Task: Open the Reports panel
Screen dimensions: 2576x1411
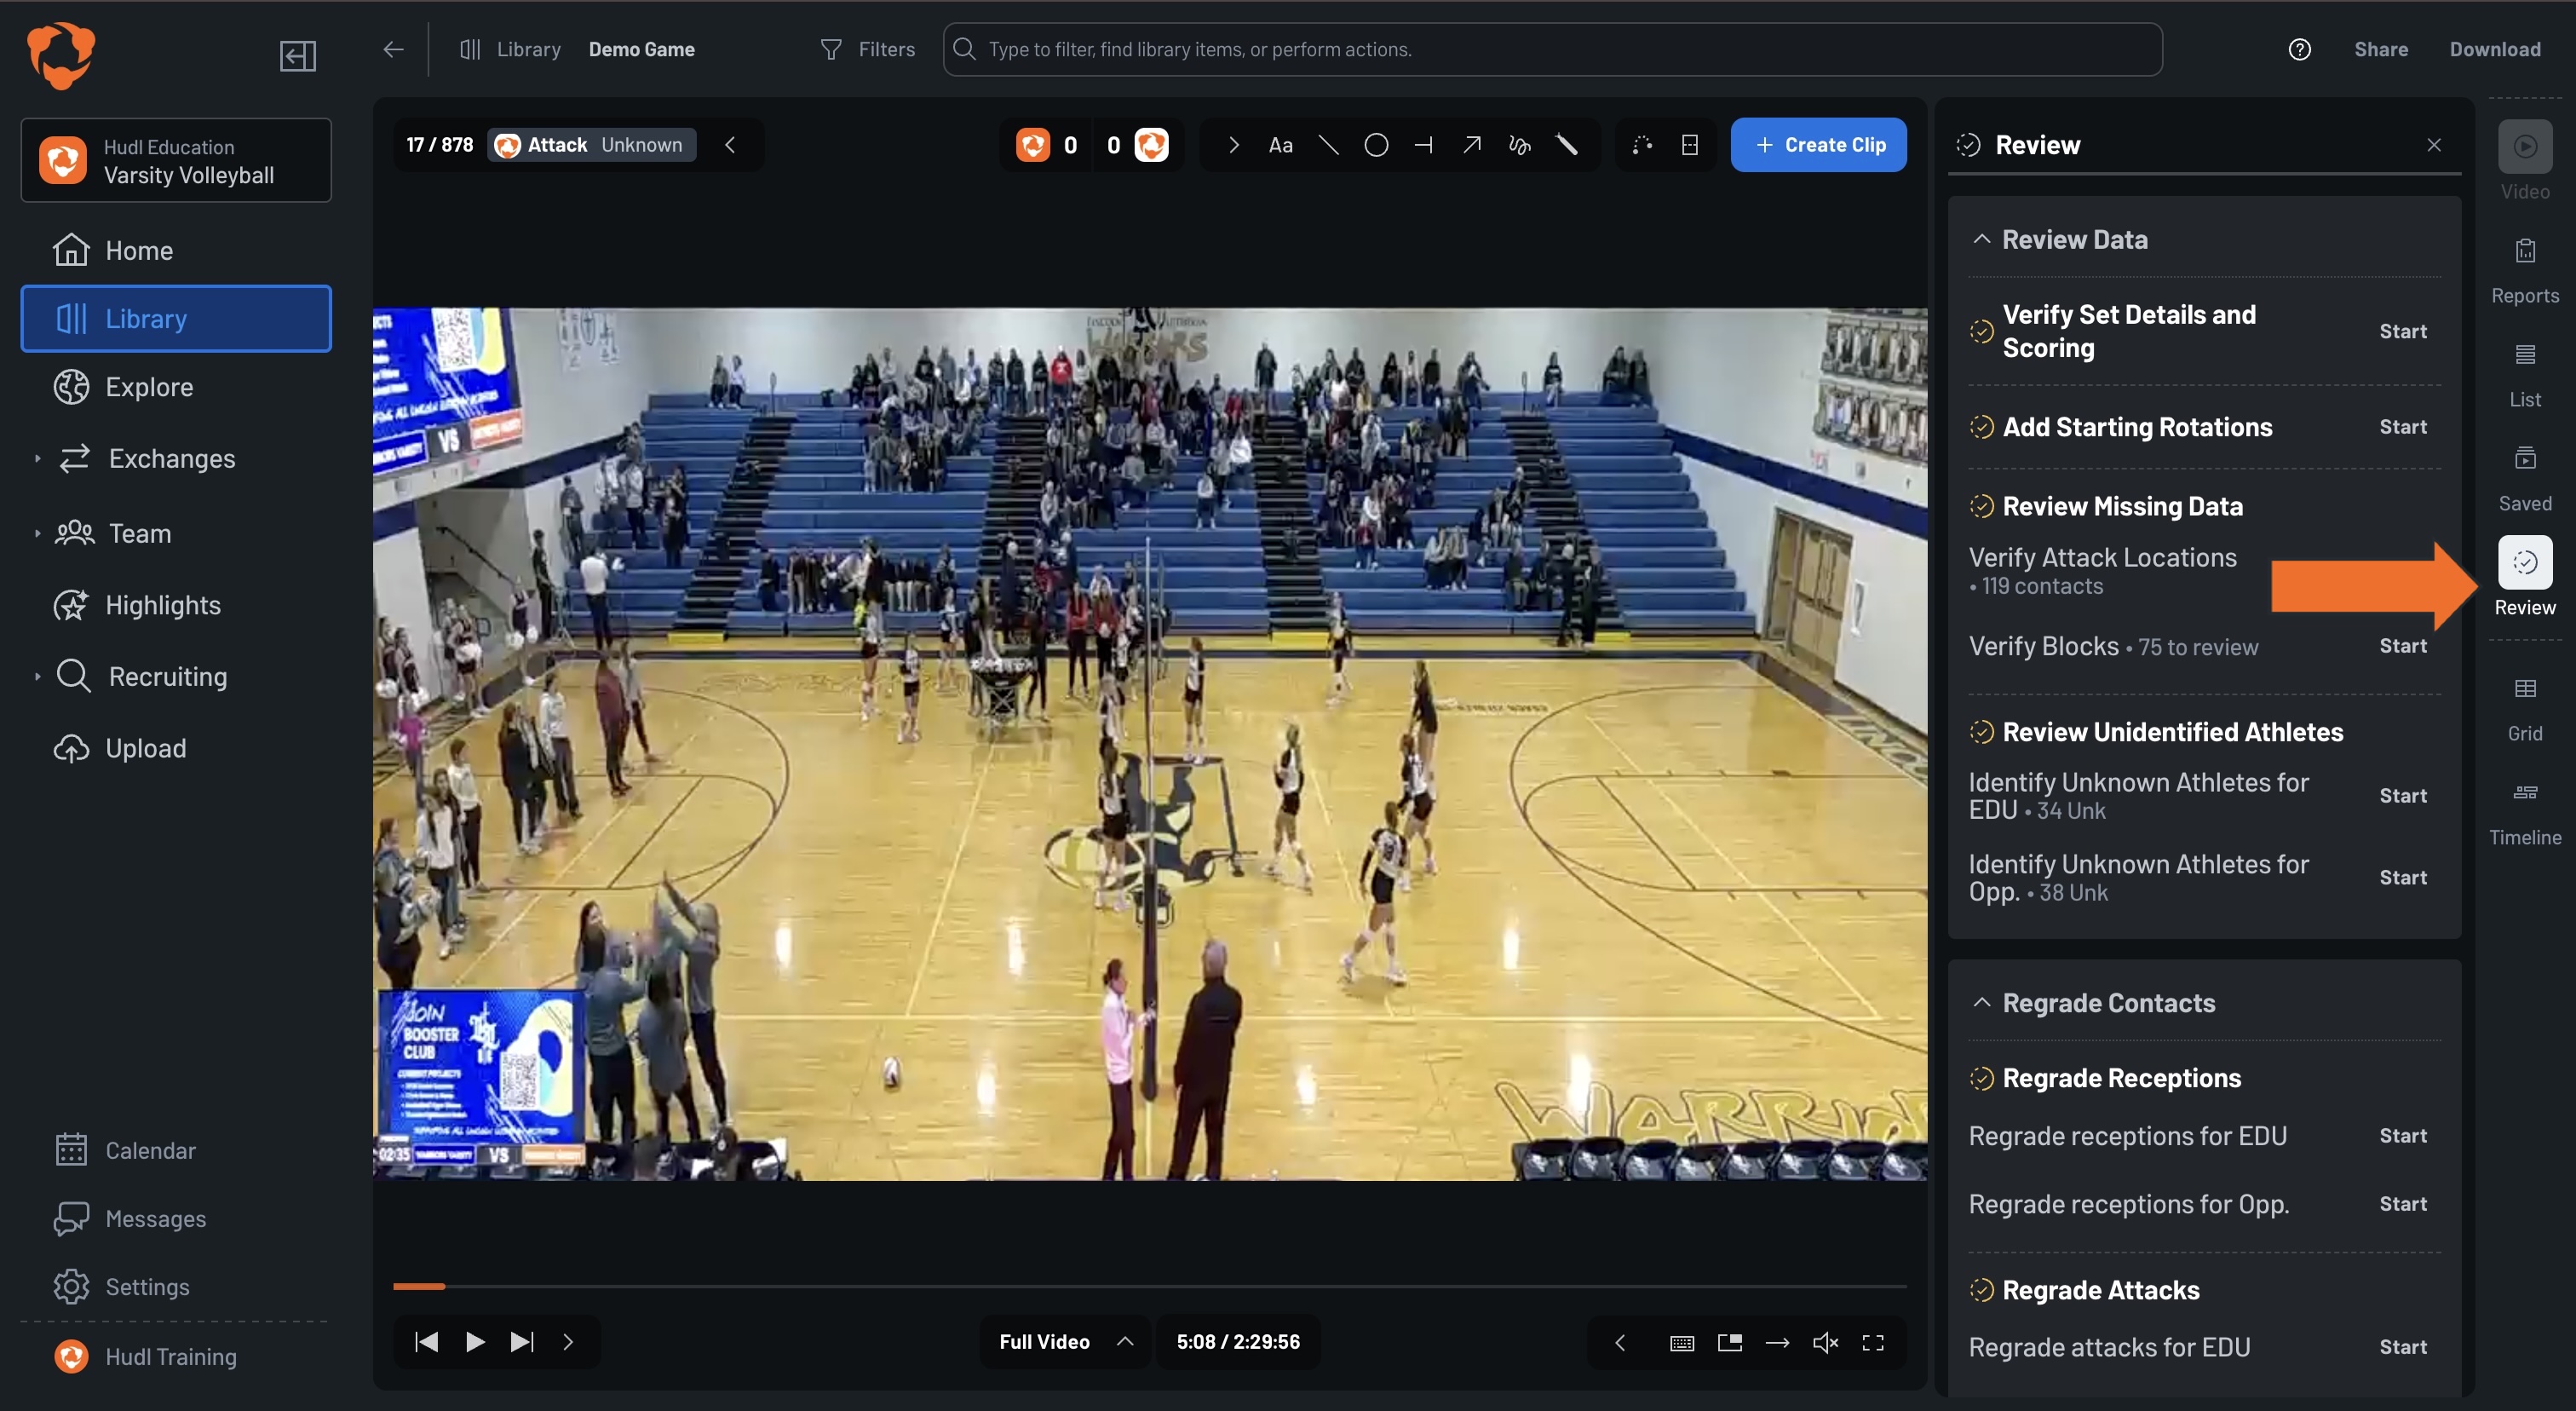Action: coord(2524,270)
